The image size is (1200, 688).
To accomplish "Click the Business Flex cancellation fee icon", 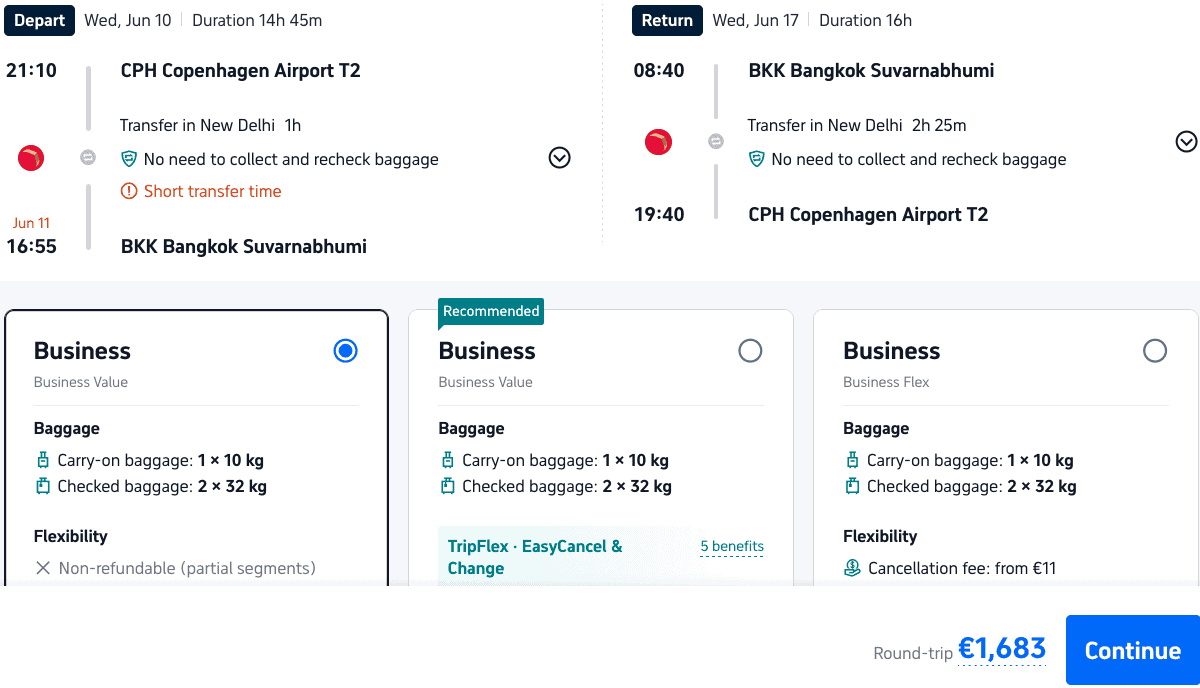I will click(852, 568).
